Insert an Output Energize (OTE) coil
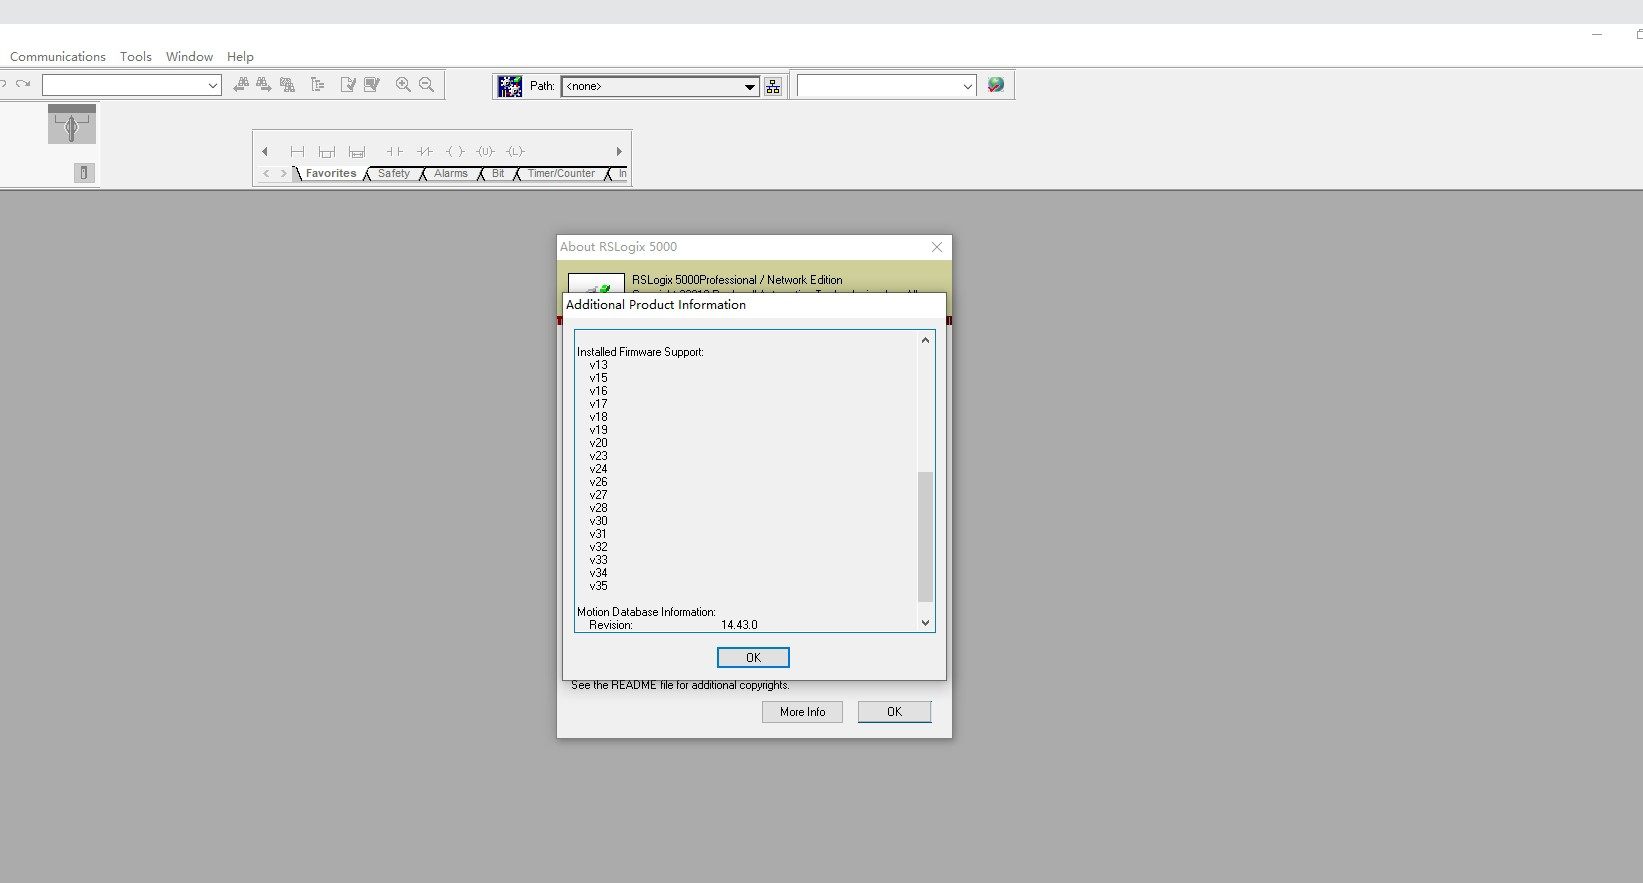This screenshot has width=1643, height=883. coord(455,152)
